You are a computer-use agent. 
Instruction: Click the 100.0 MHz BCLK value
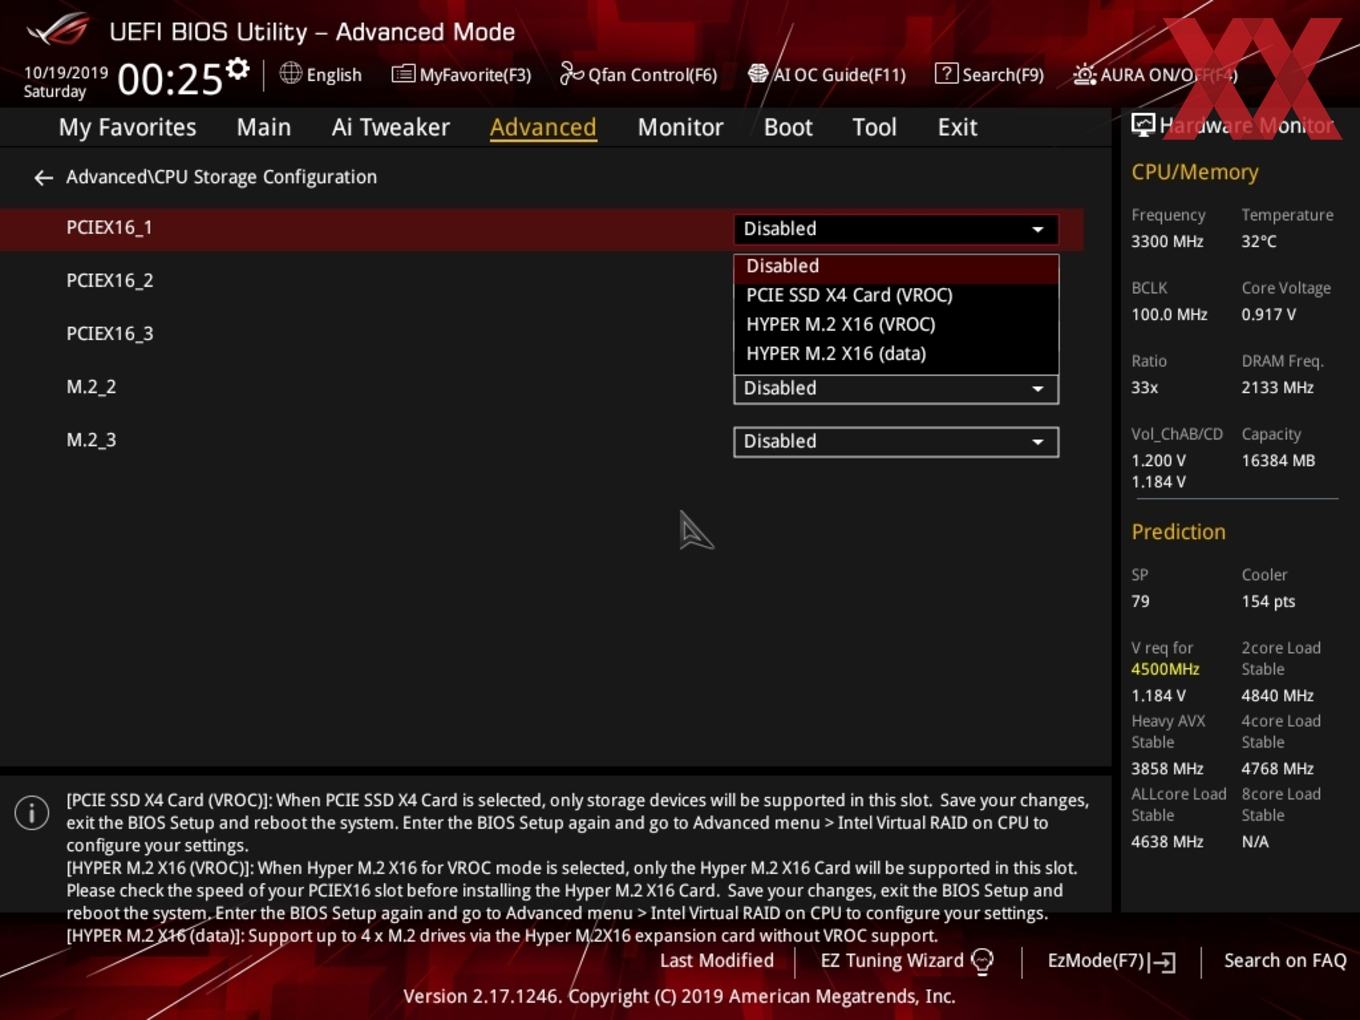tap(1169, 314)
